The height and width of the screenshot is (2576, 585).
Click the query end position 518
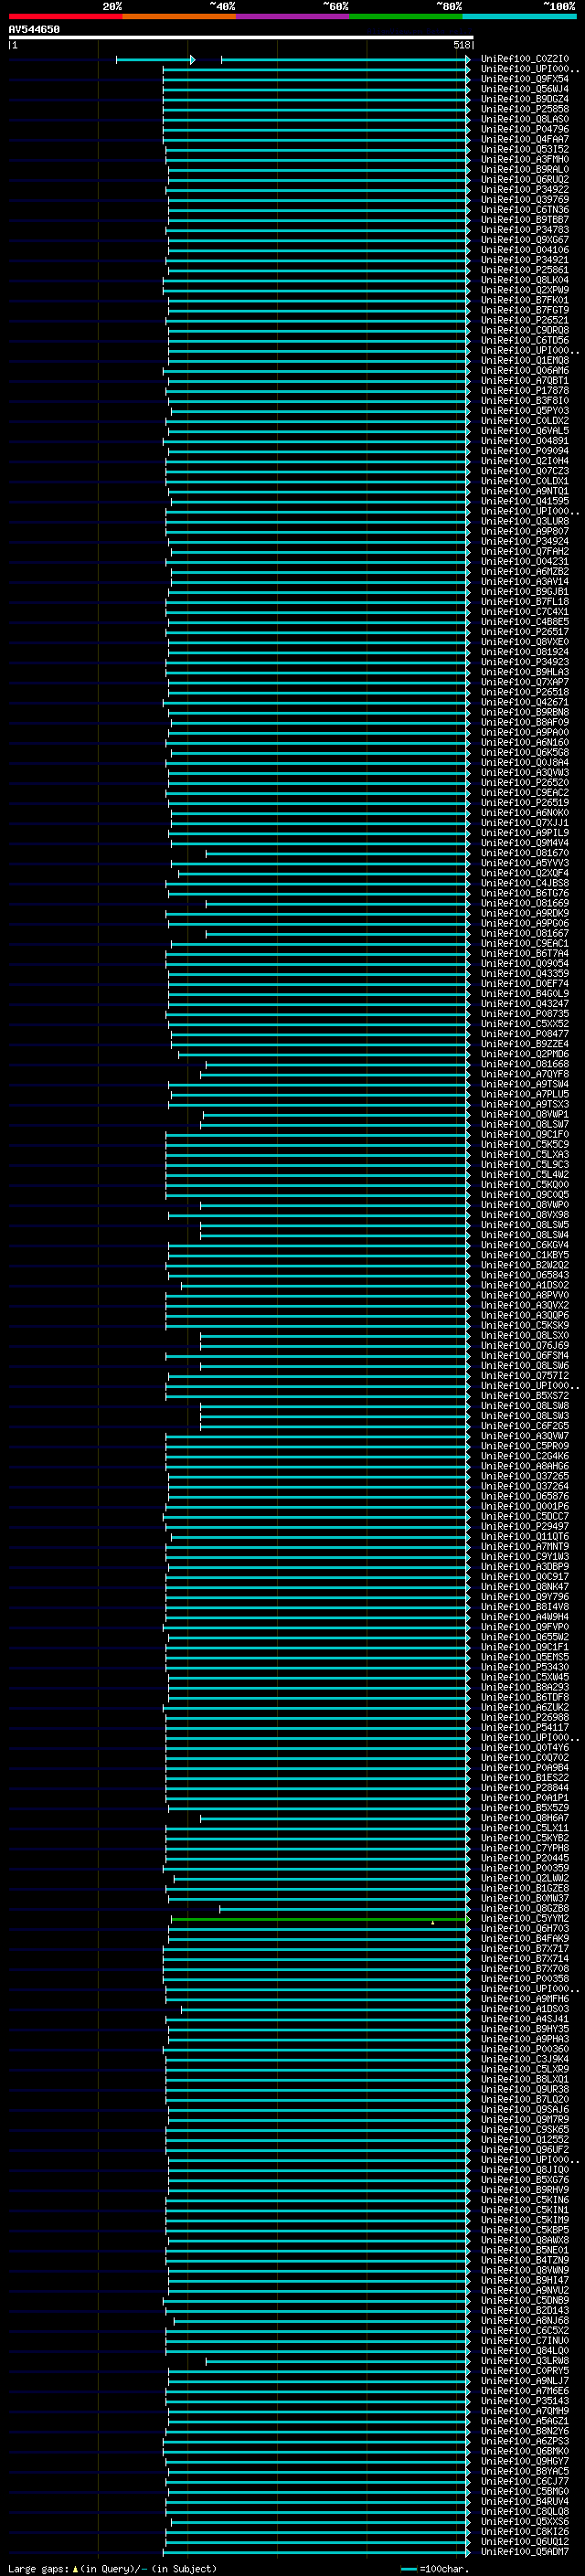[x=461, y=45]
